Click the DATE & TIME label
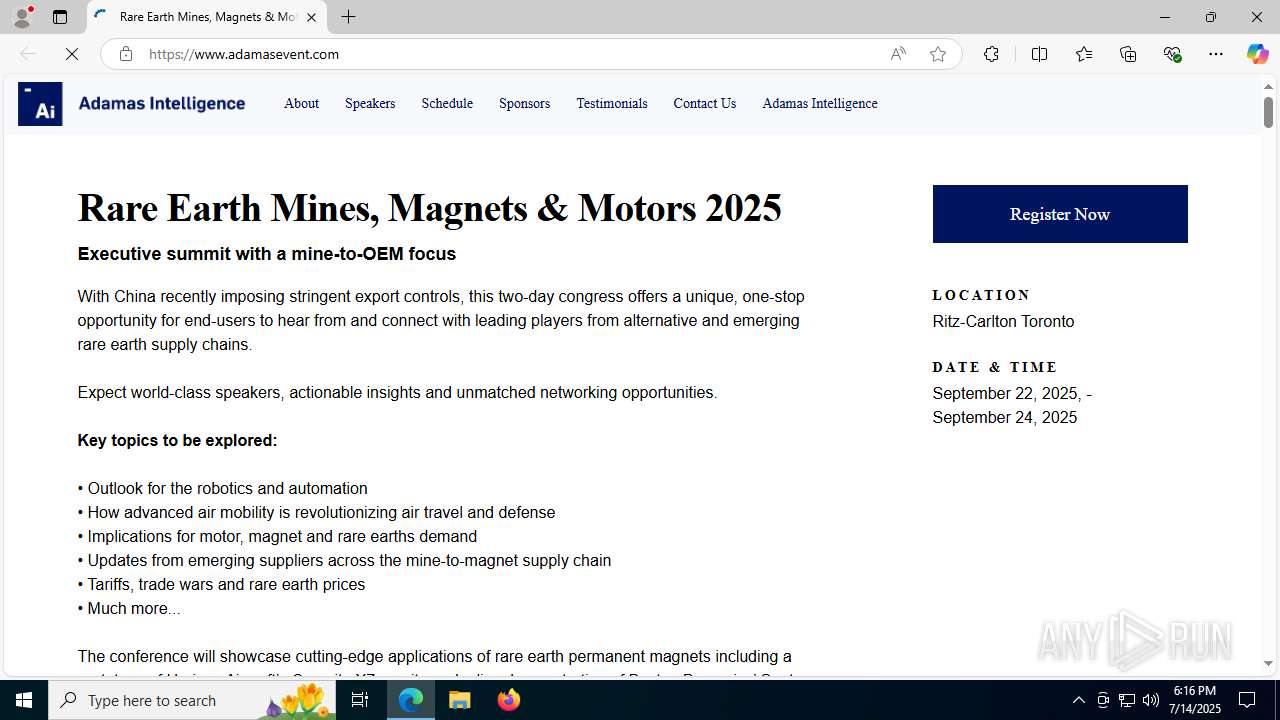 click(995, 367)
